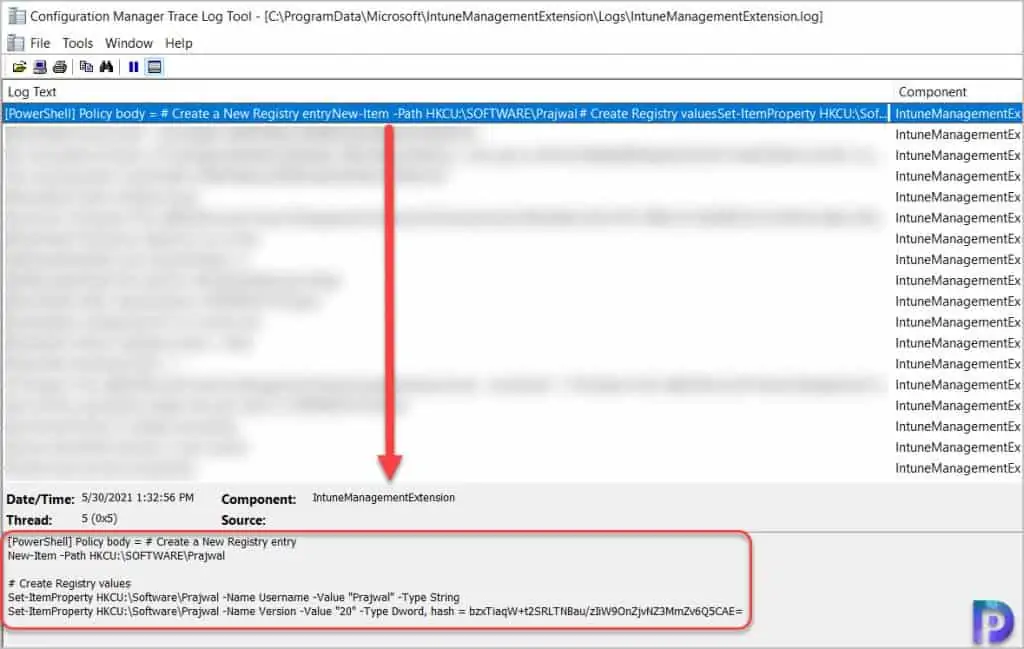The width and height of the screenshot is (1024, 649).
Task: Click the Thread value 5 (0x5)
Action: pos(99,518)
